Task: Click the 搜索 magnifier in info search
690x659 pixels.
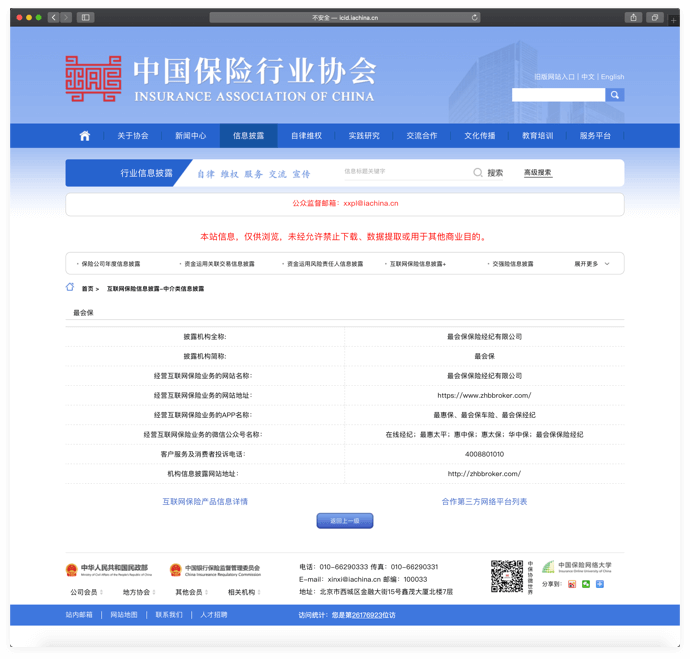Action: click(x=478, y=173)
